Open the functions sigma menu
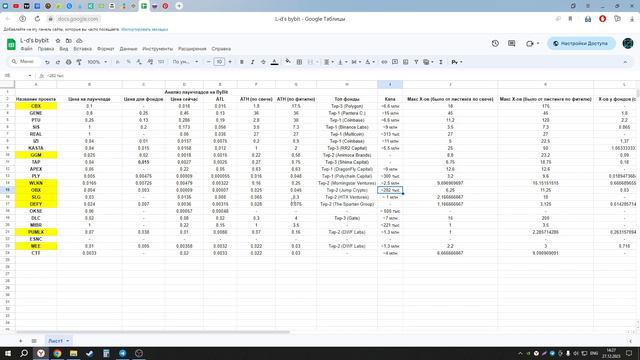Viewport: 640px width, 360px height. tap(441, 62)
